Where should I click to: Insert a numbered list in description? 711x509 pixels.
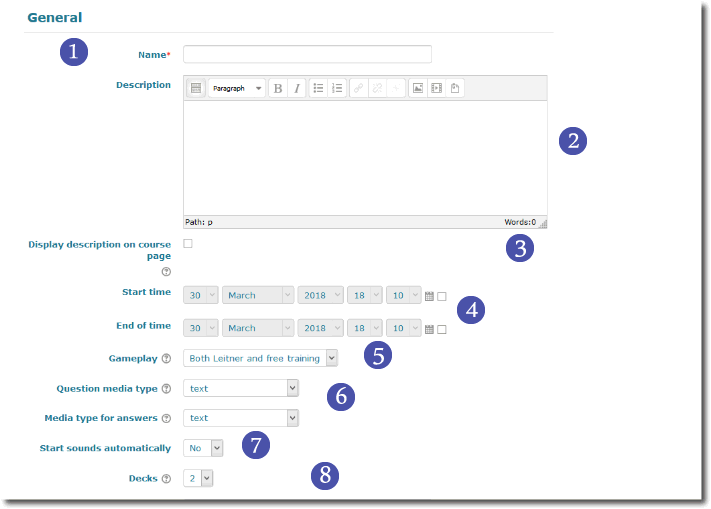click(x=337, y=88)
